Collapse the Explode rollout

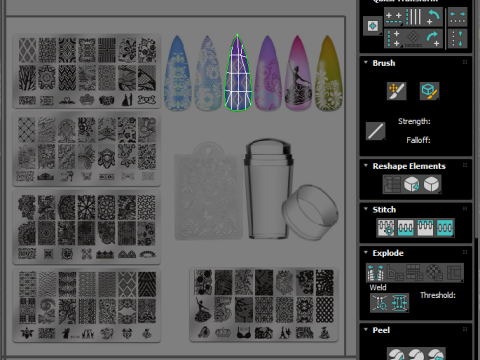(x=366, y=252)
